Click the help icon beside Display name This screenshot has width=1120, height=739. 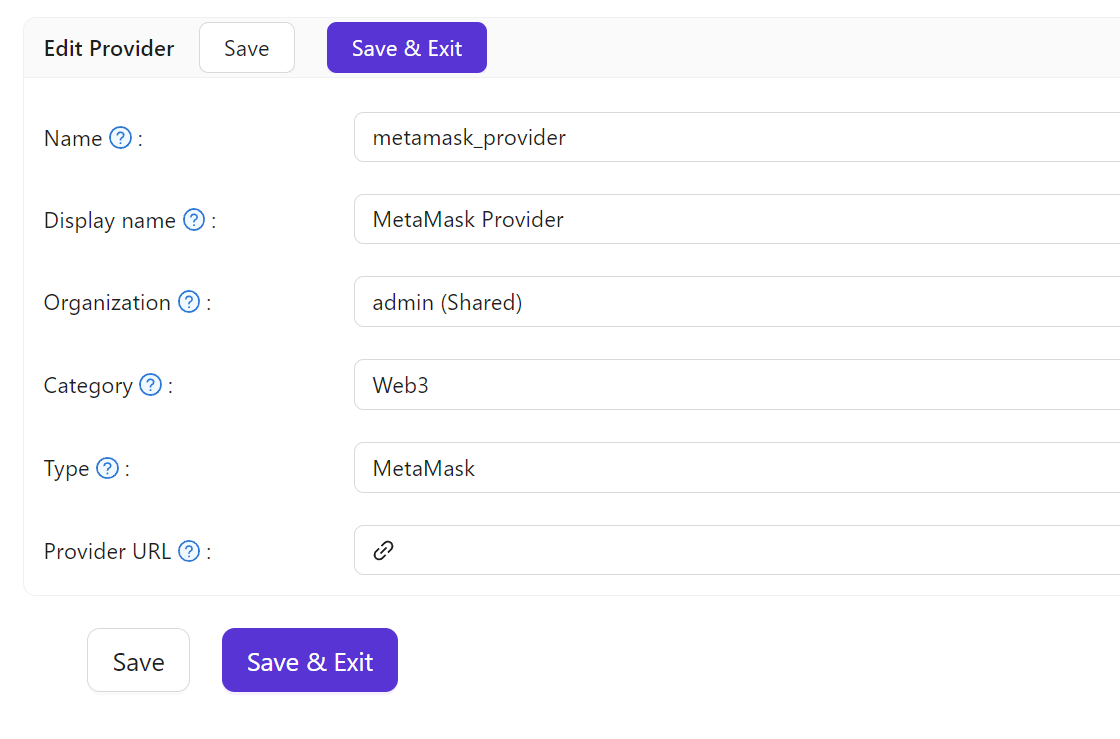(x=193, y=219)
